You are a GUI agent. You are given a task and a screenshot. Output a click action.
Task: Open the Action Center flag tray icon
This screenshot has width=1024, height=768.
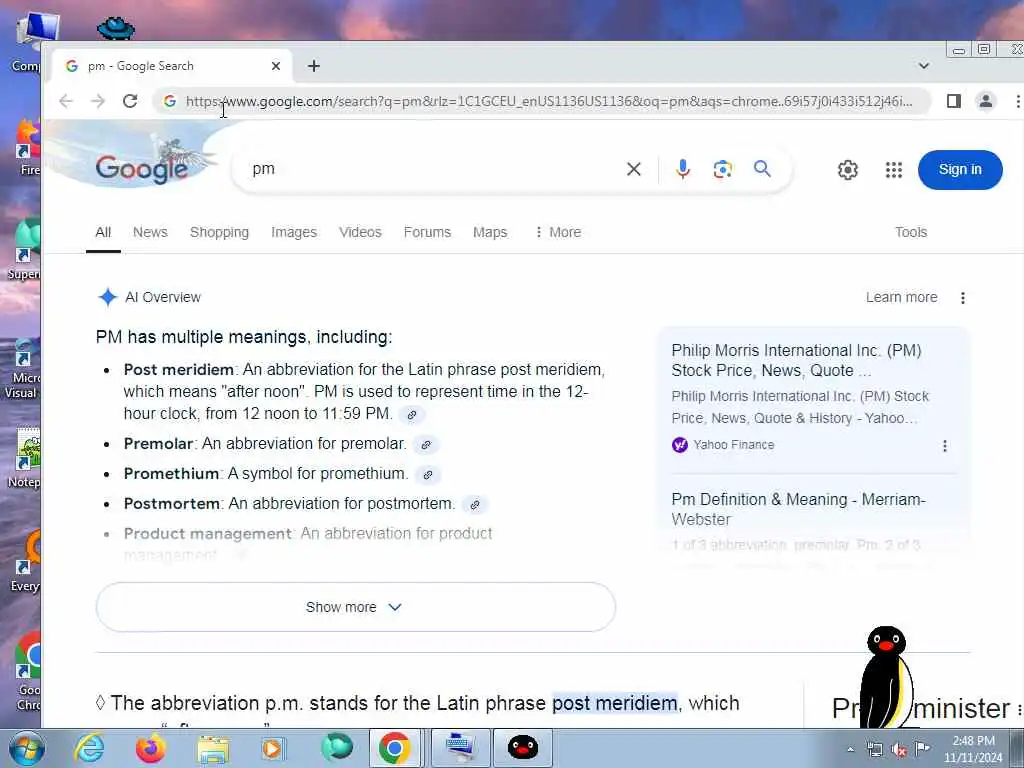[x=922, y=748]
